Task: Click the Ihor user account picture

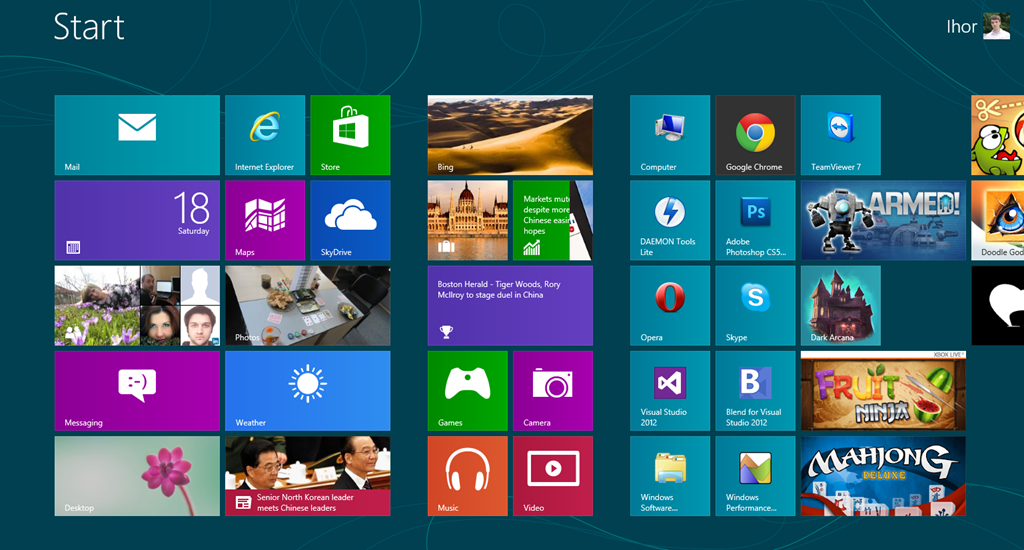Action: click(x=997, y=27)
